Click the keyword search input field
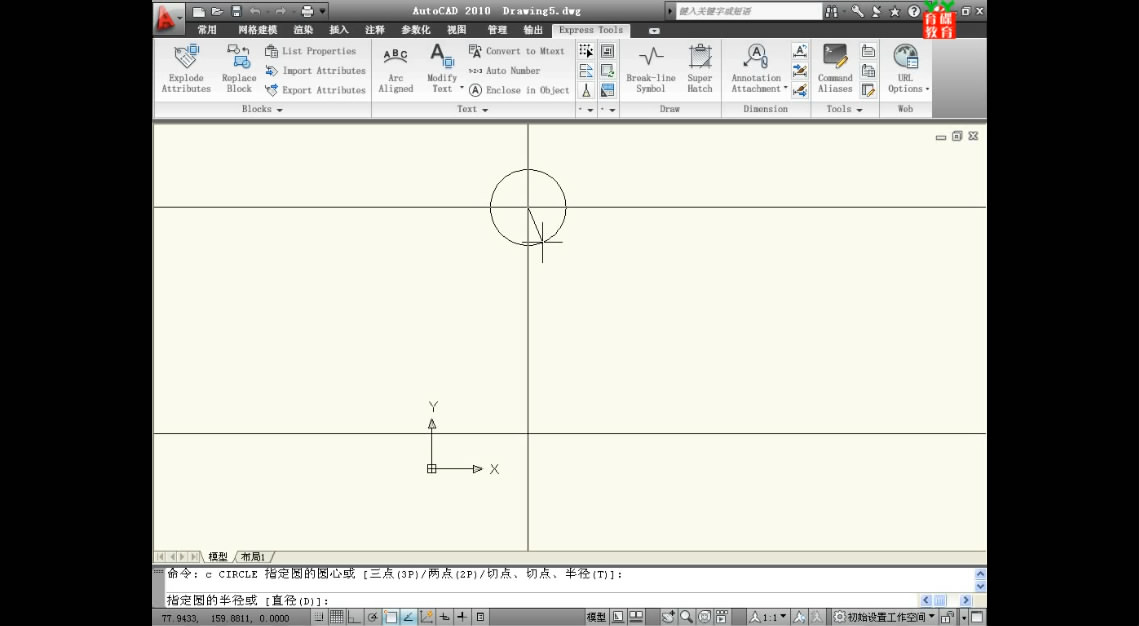The width and height of the screenshot is (1139, 626). coord(749,12)
